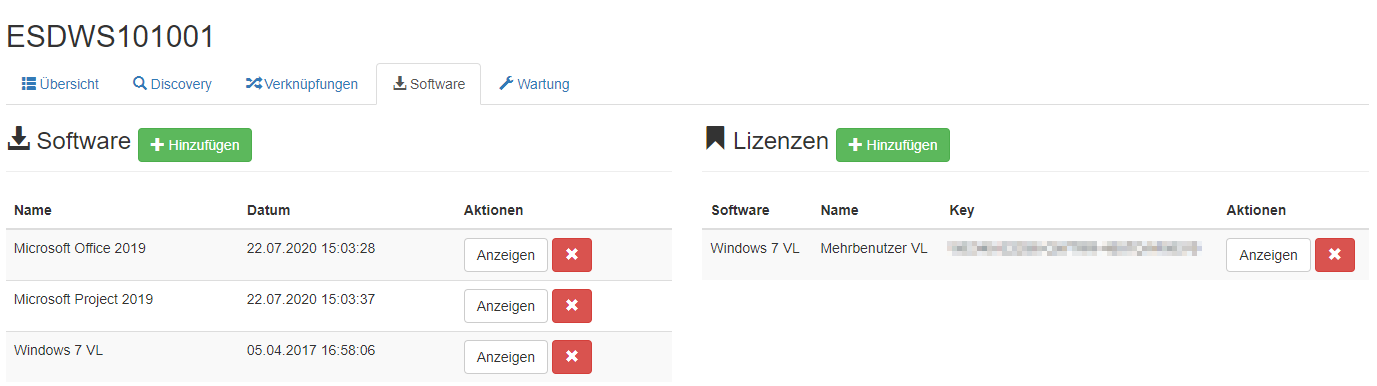Viewport: 1377px width, 386px height.
Task: Click the blurred license key text
Action: pos(1074,247)
